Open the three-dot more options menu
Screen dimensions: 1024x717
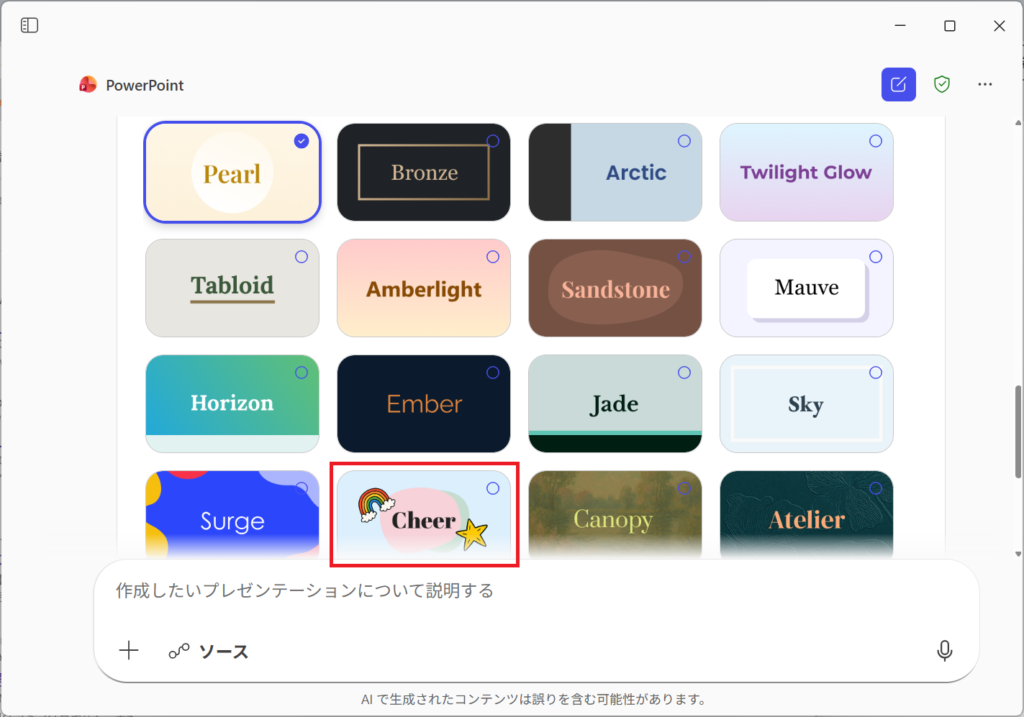[985, 85]
